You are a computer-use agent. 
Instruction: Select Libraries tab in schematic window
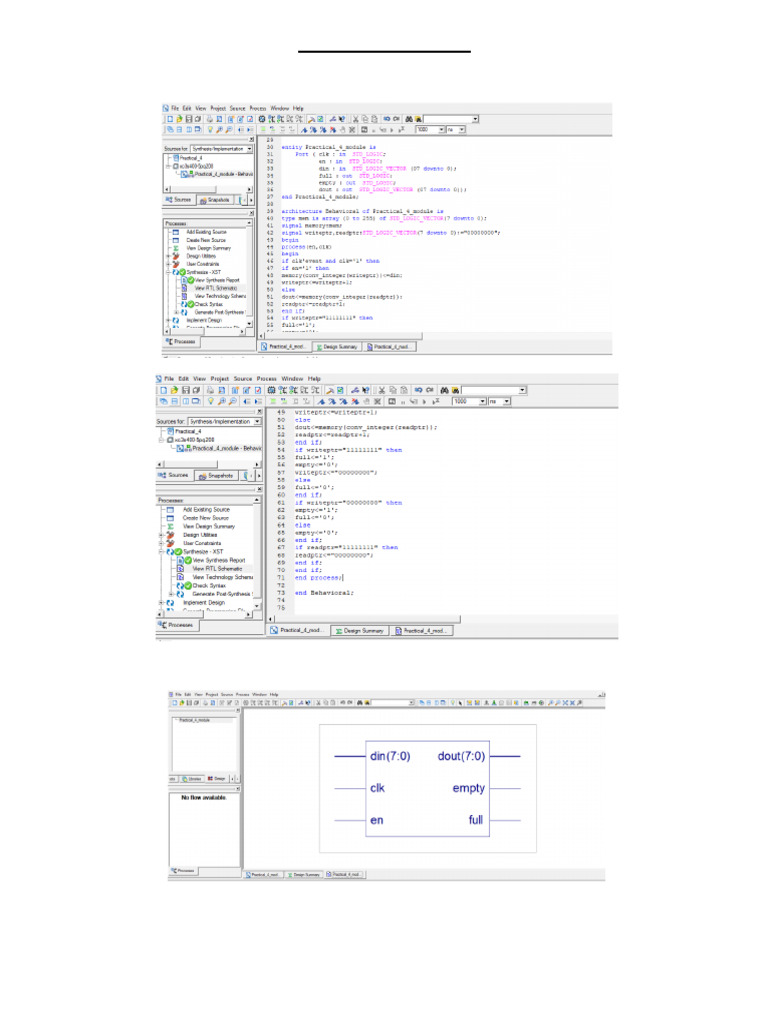[192, 778]
